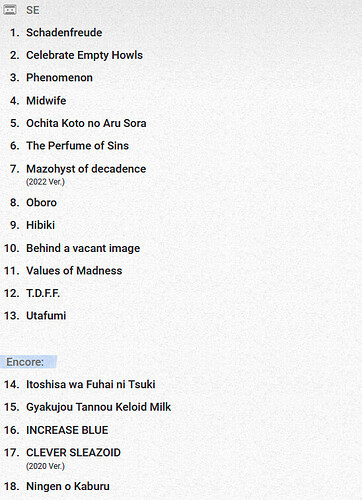Open Ningen o Kaburu track
This screenshot has height=500, width=362.
(68, 486)
